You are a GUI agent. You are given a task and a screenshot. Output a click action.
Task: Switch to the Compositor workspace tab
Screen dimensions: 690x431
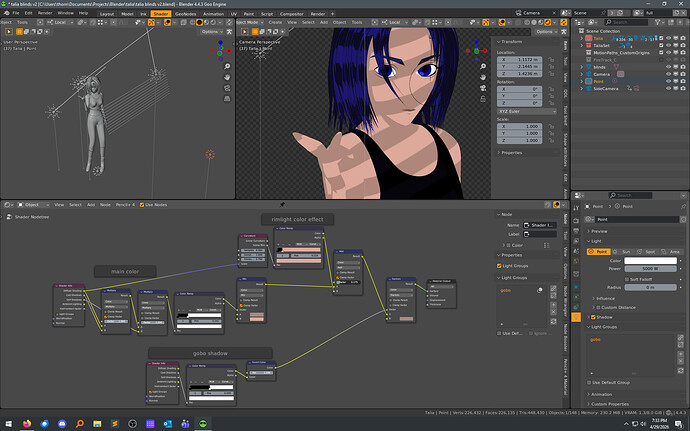click(x=291, y=14)
